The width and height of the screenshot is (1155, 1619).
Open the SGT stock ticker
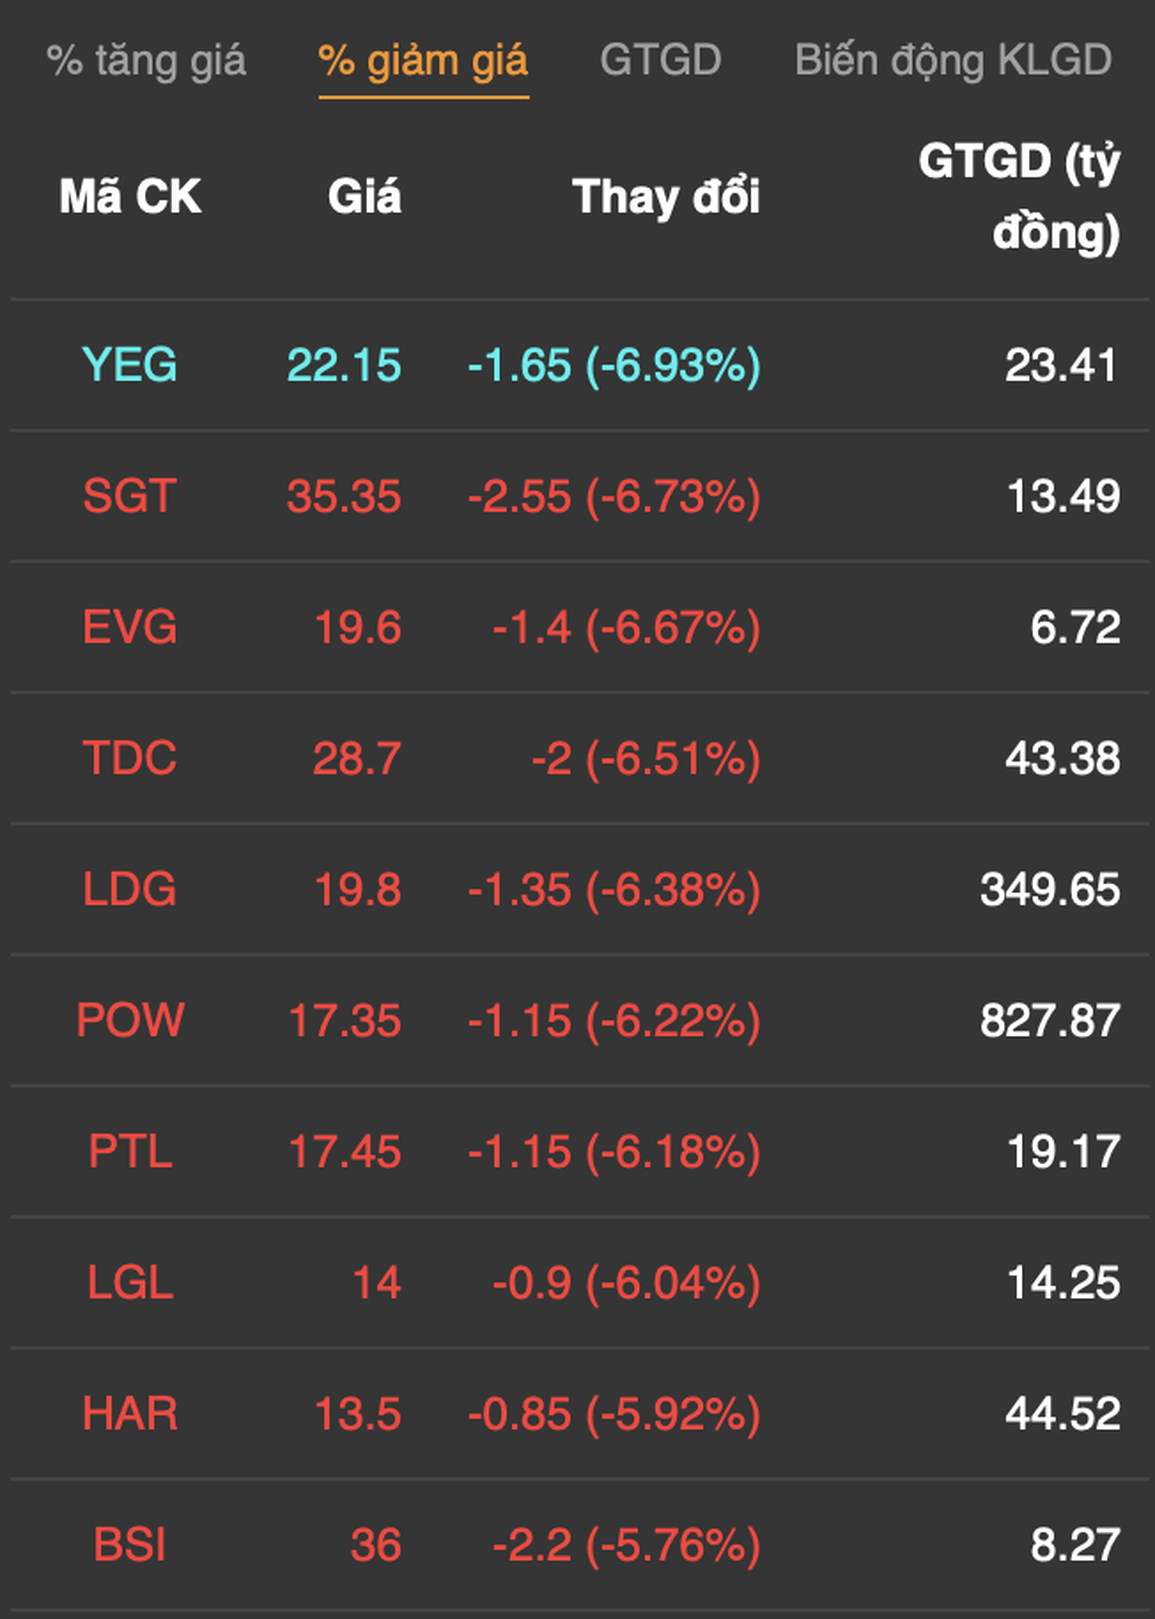click(x=130, y=496)
